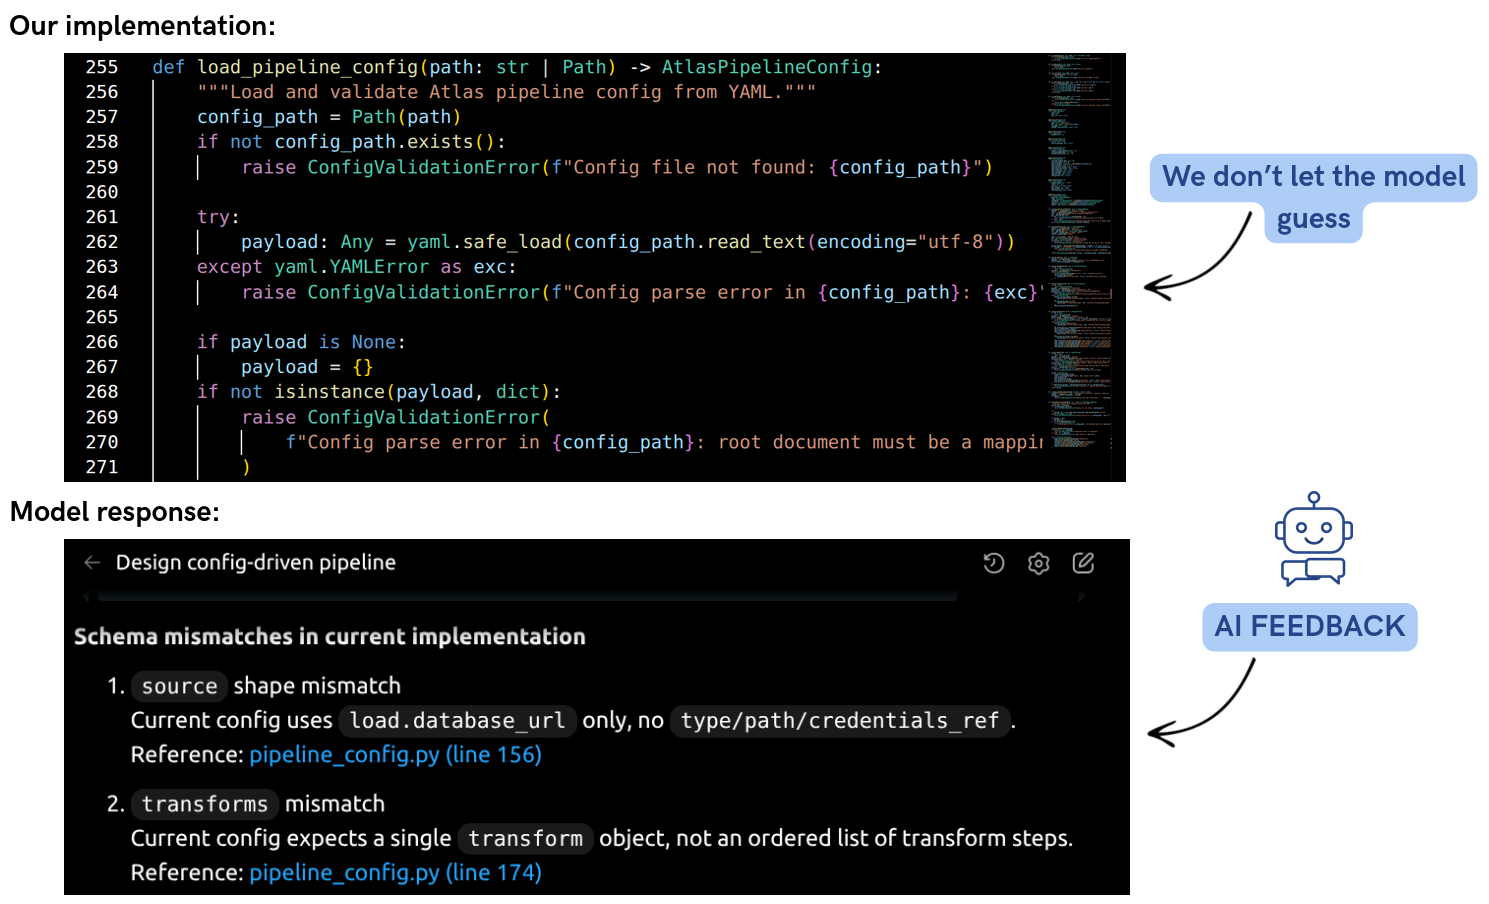
Task: Select the chat title Design config-driven pipeline
Action: point(257,562)
